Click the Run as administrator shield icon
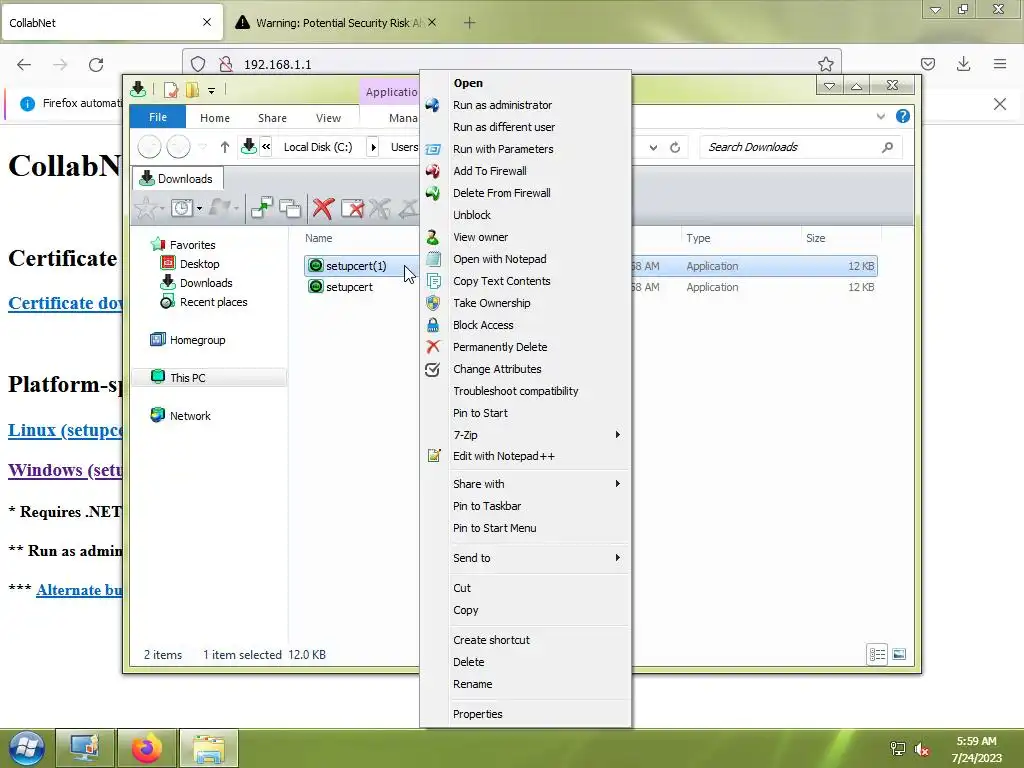The width and height of the screenshot is (1024, 768). tap(432, 105)
